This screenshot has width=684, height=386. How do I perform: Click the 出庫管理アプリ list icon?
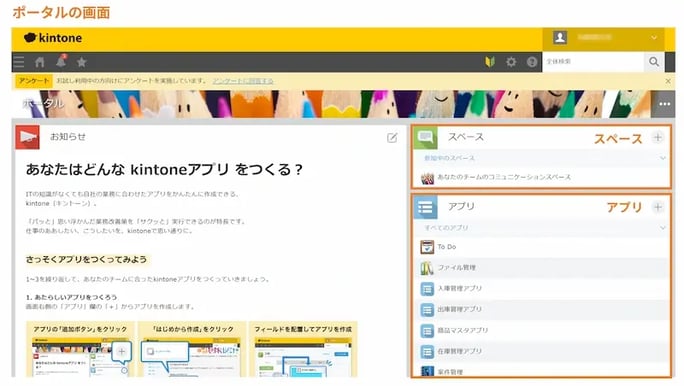pyautogui.click(x=427, y=310)
